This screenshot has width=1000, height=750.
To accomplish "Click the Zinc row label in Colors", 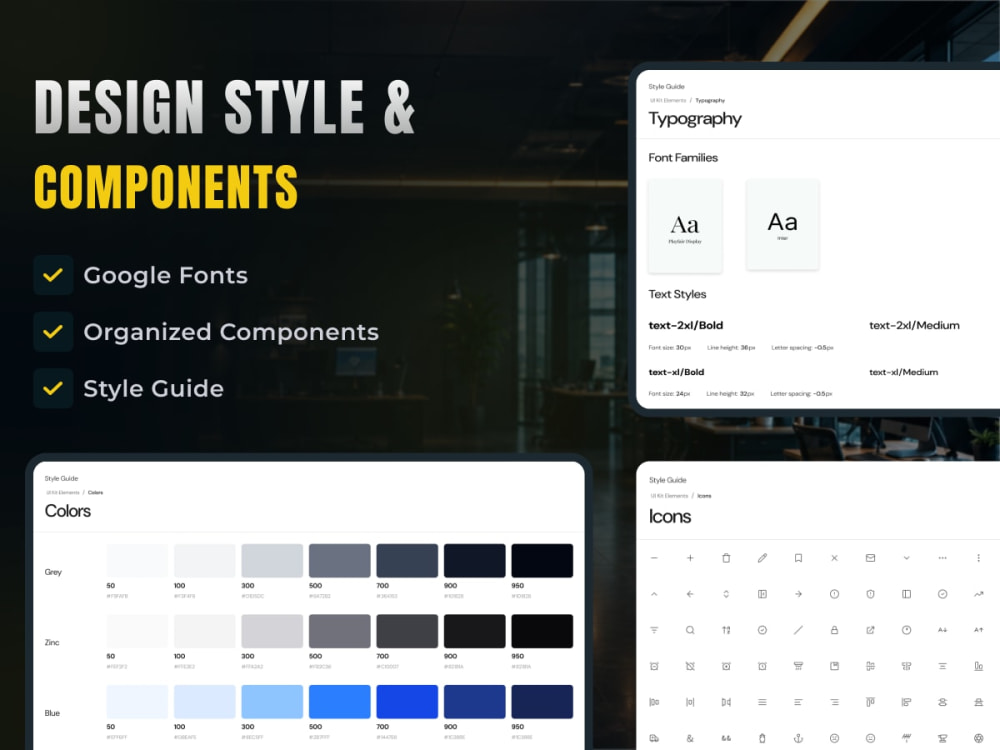I will click(x=52, y=642).
